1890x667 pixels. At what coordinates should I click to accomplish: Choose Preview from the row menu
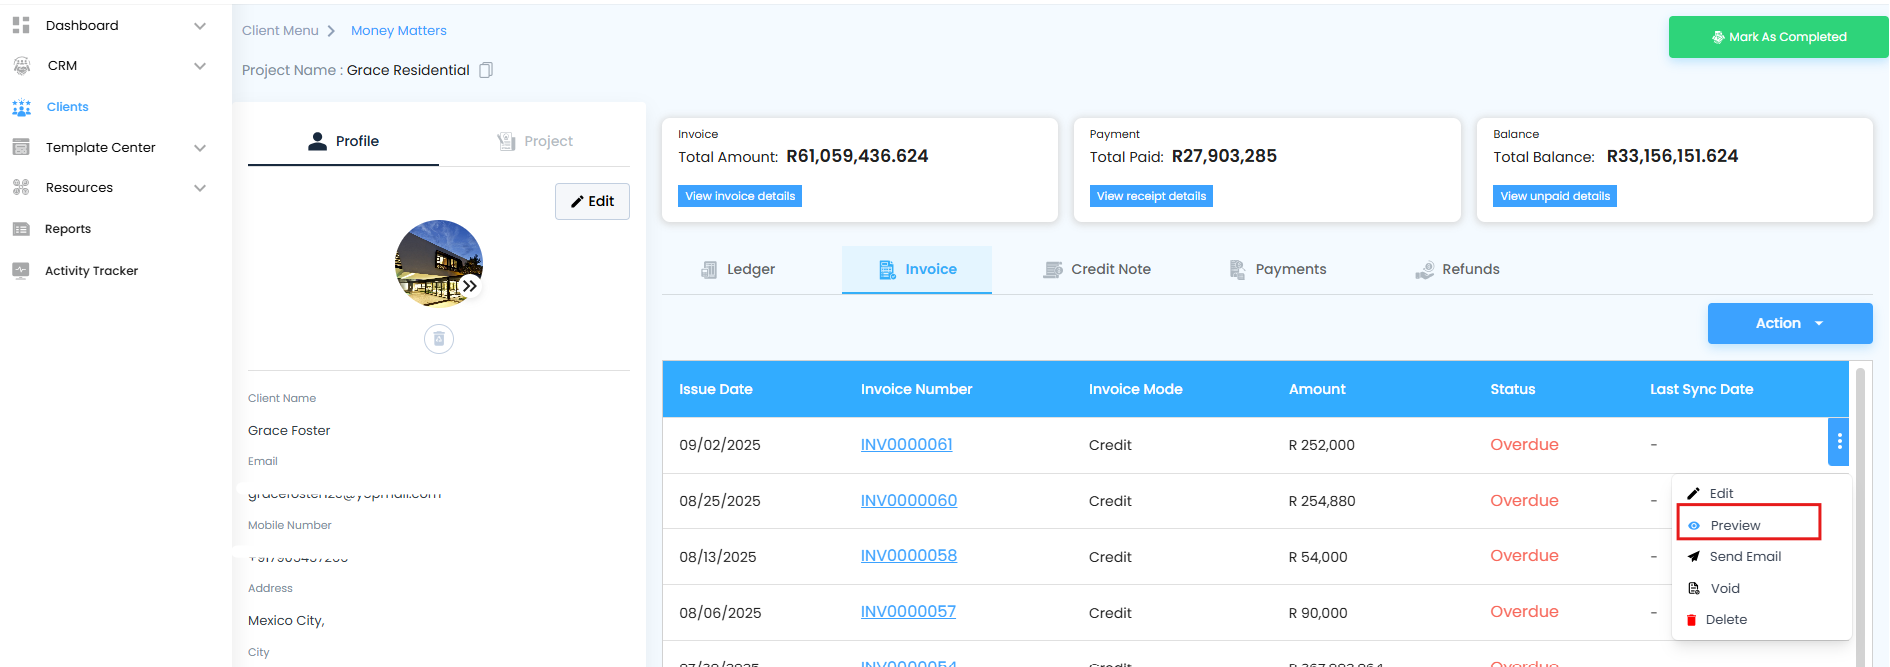1734,525
